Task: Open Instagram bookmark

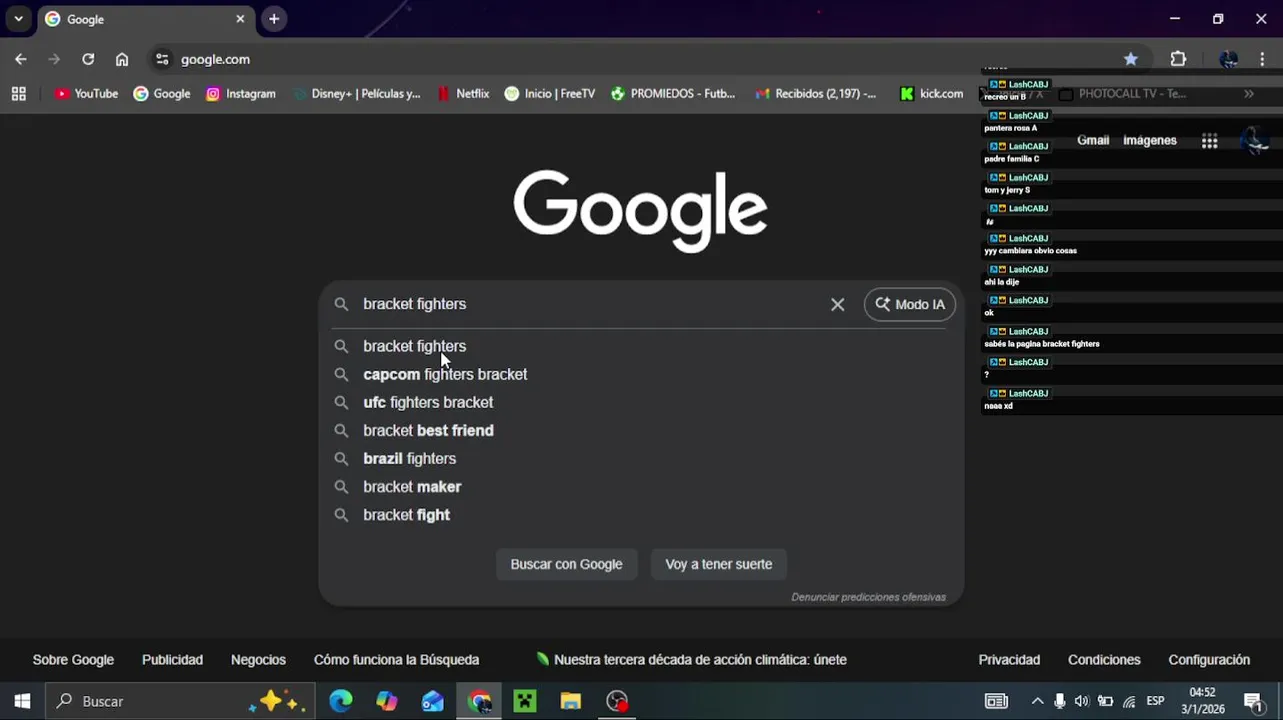Action: pos(241,94)
